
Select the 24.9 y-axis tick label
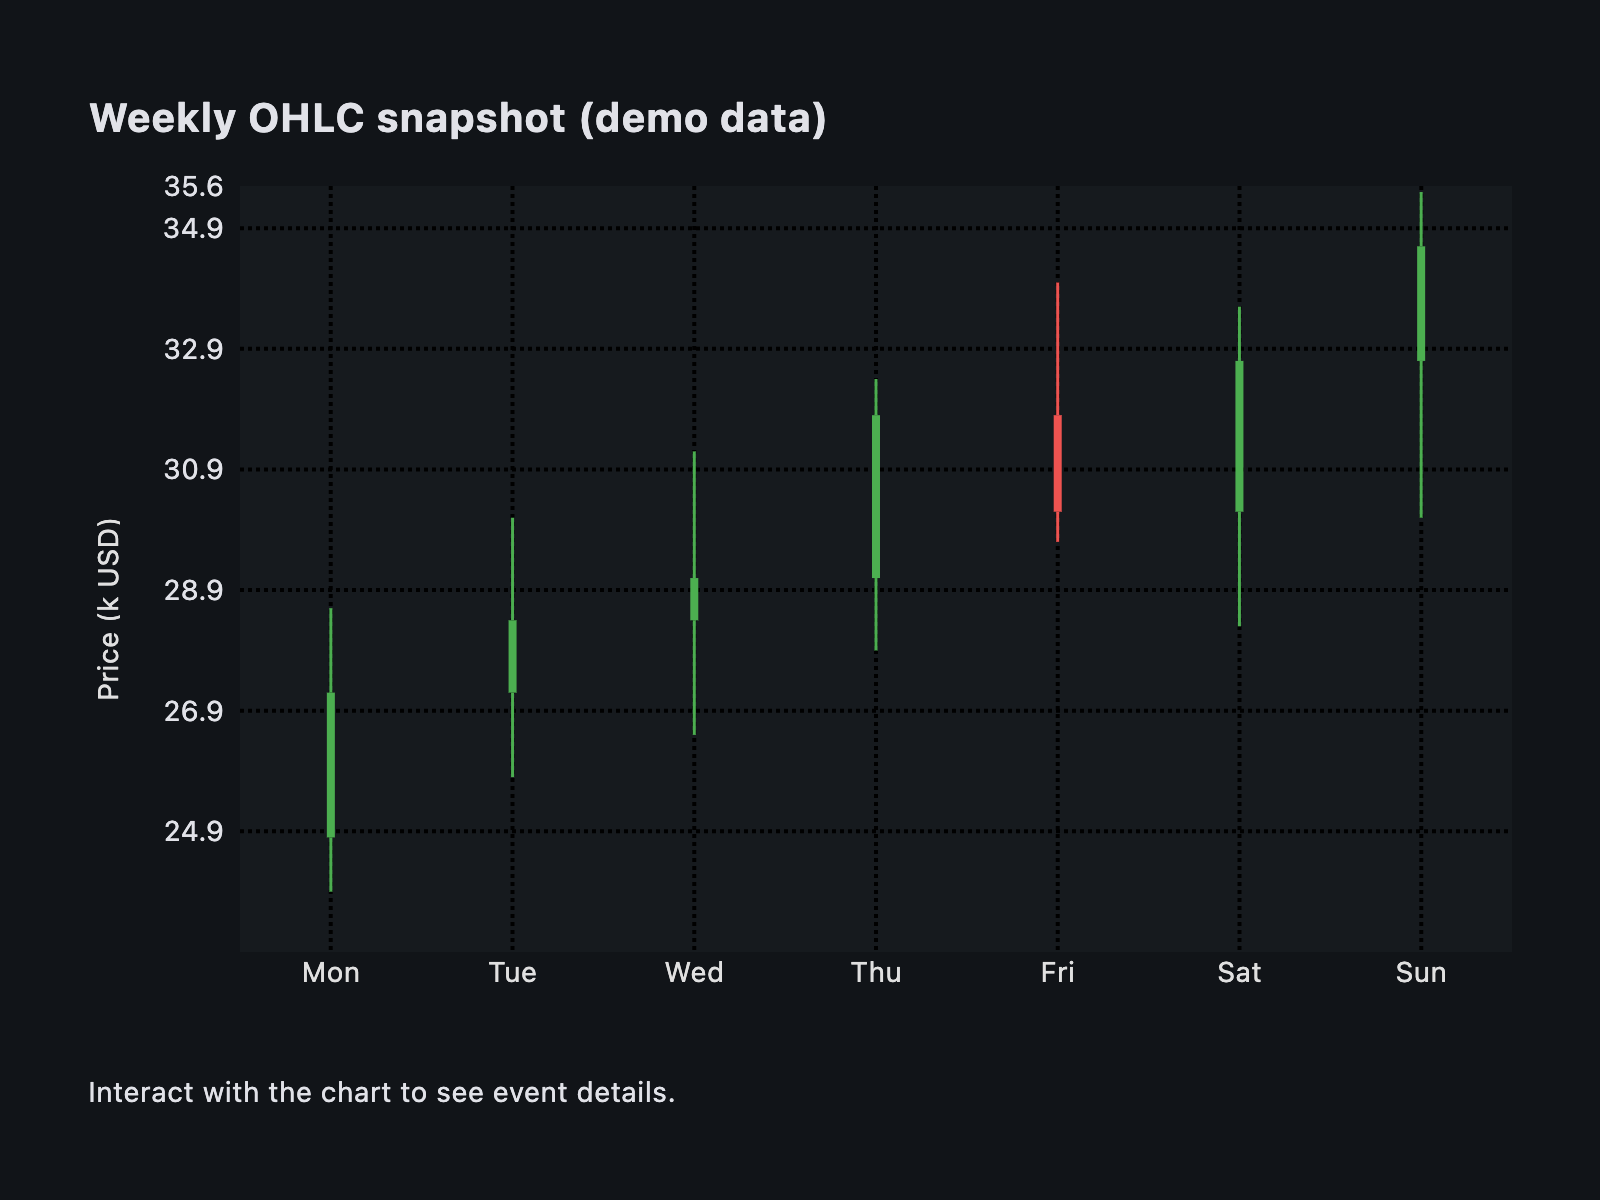[193, 831]
